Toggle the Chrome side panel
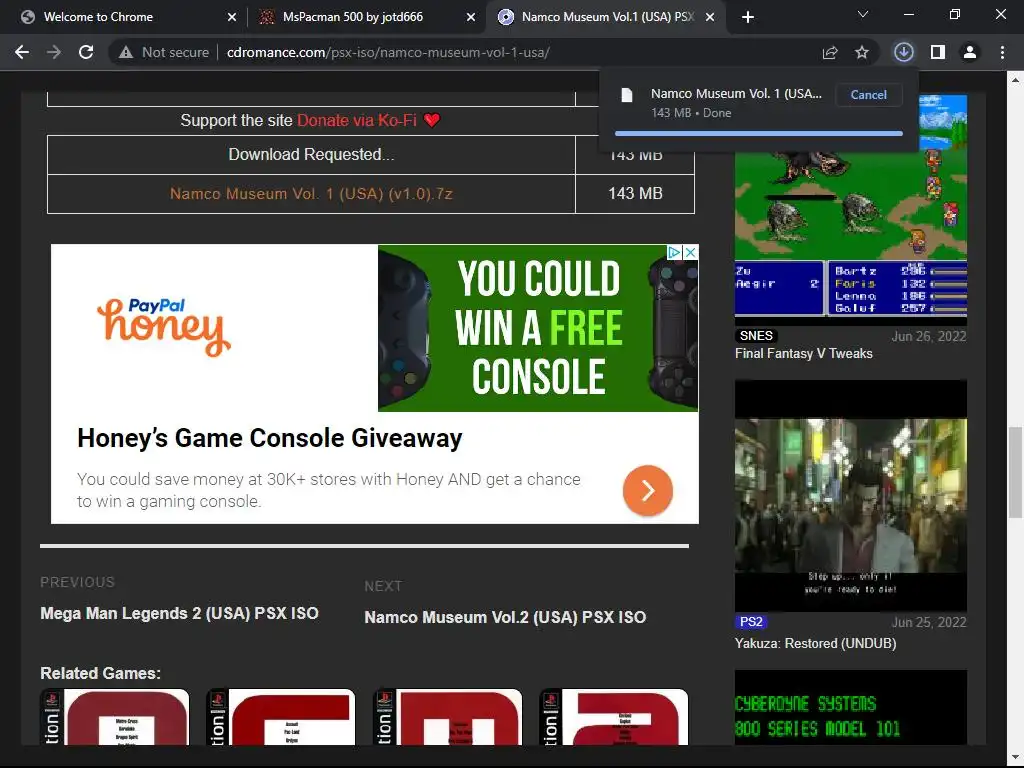The width and height of the screenshot is (1024, 768). tap(938, 52)
